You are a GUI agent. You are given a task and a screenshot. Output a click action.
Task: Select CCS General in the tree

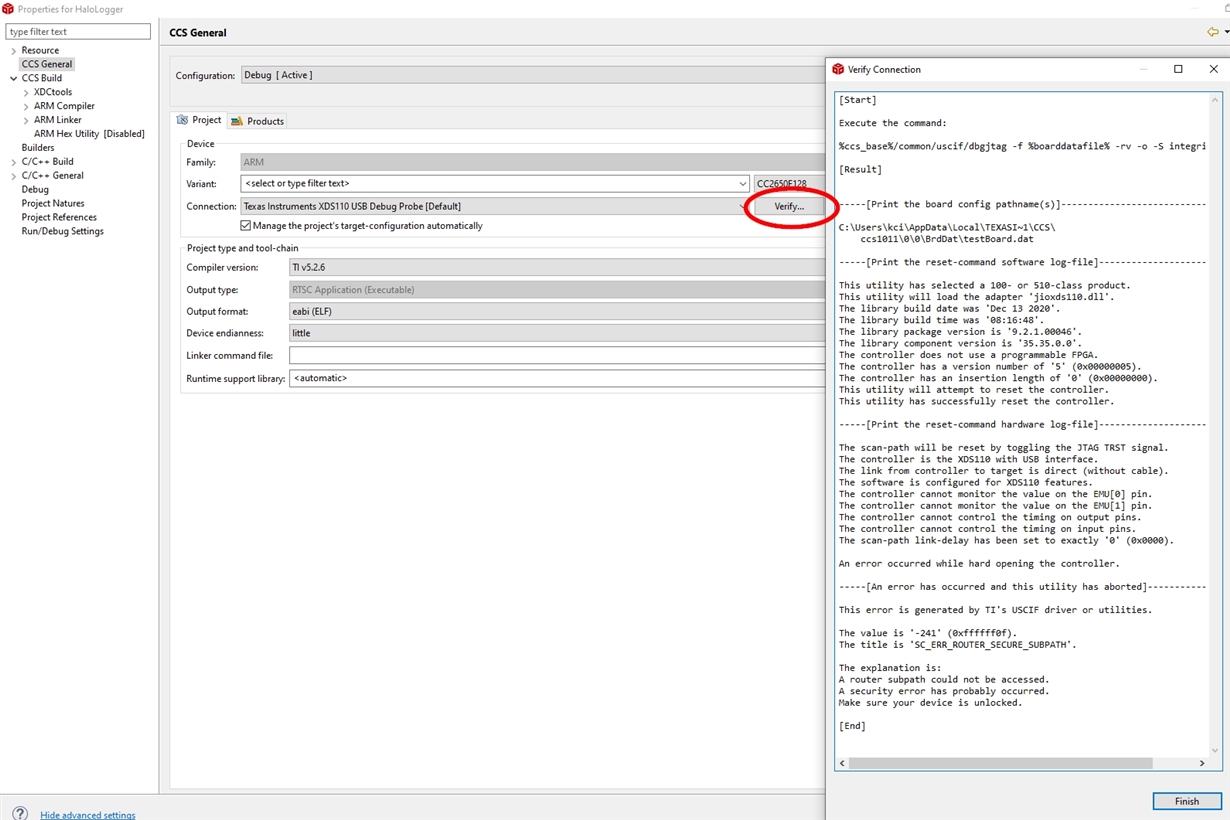pyautogui.click(x=47, y=64)
